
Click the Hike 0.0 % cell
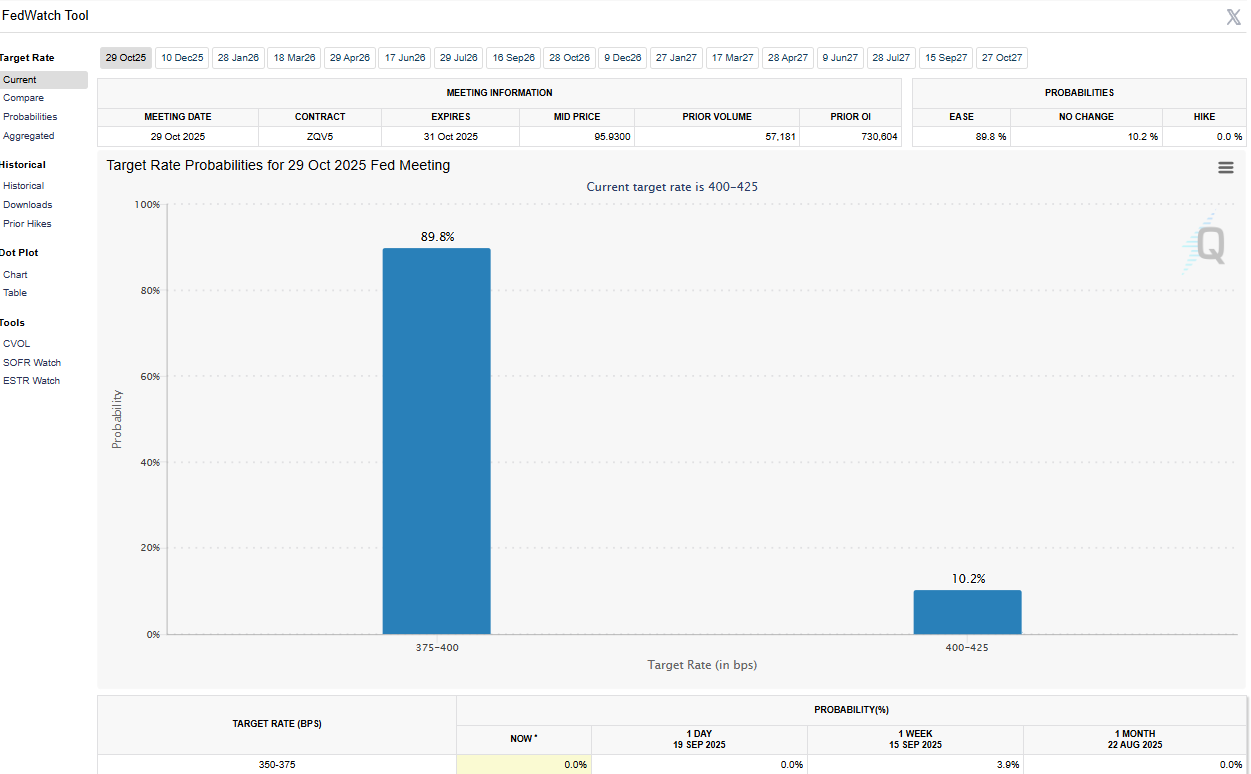pos(1204,137)
